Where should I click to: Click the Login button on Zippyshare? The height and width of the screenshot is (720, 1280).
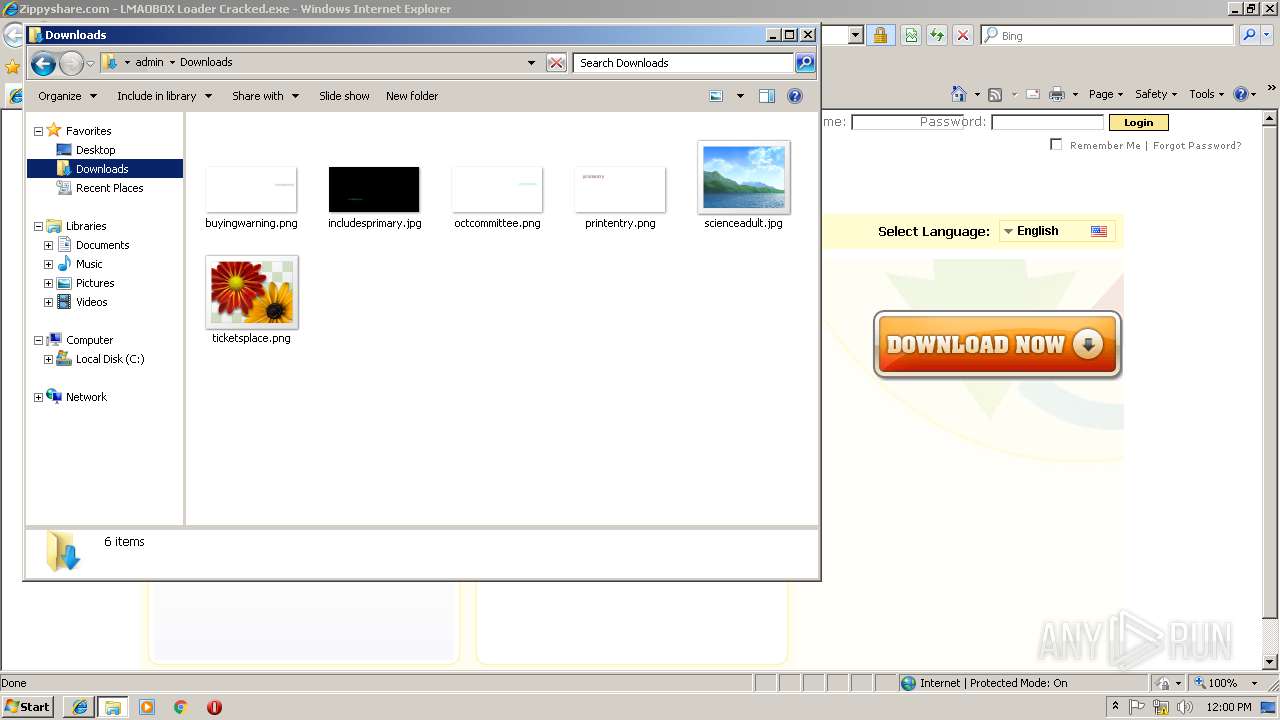point(1138,123)
